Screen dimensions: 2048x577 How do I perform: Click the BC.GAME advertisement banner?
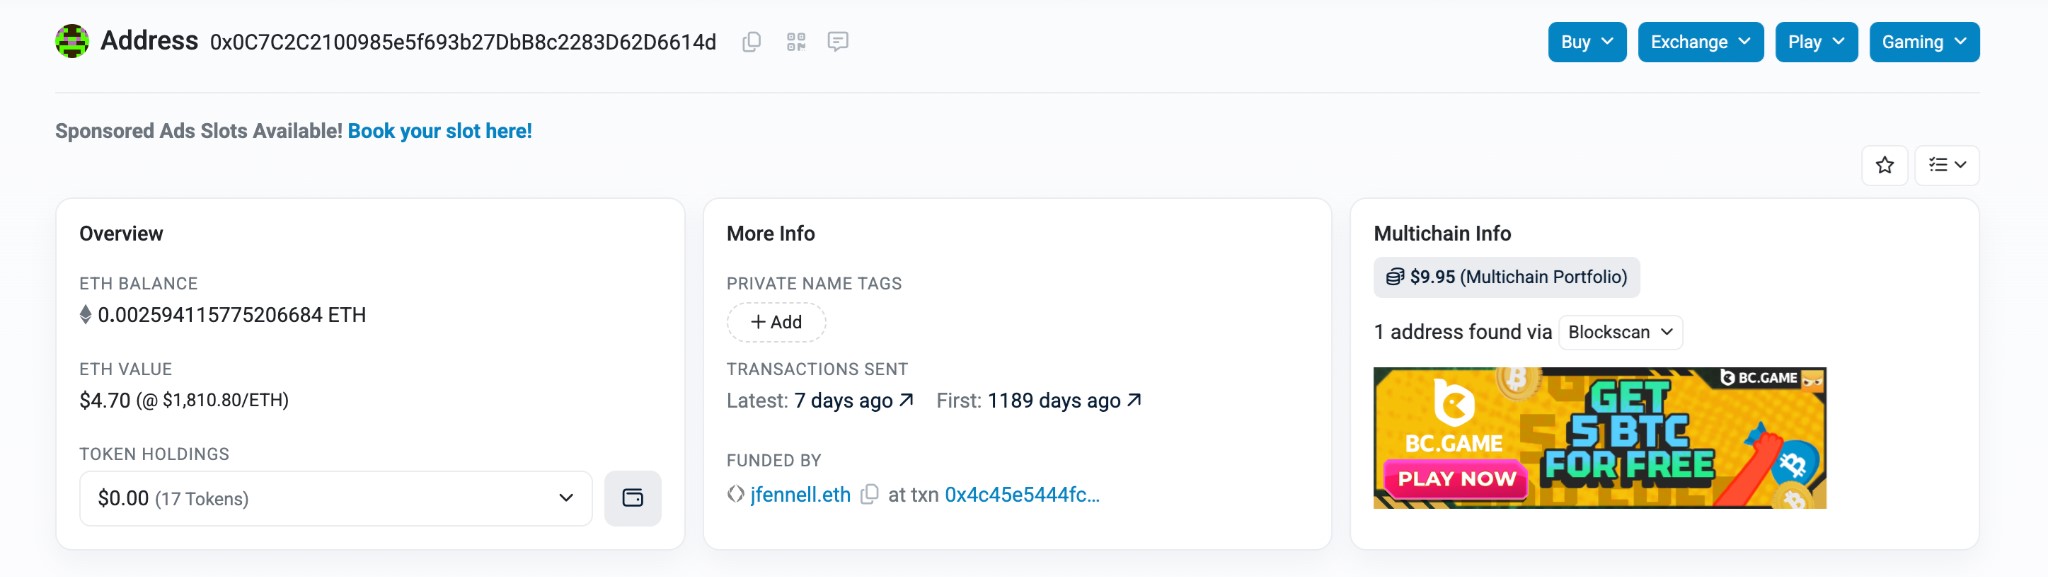[x=1600, y=438]
